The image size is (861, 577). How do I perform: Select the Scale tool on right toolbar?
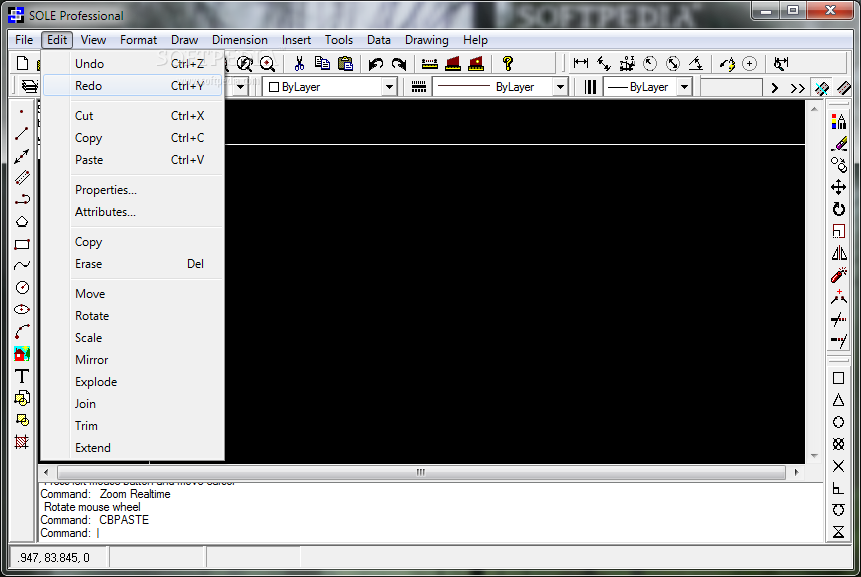[838, 231]
